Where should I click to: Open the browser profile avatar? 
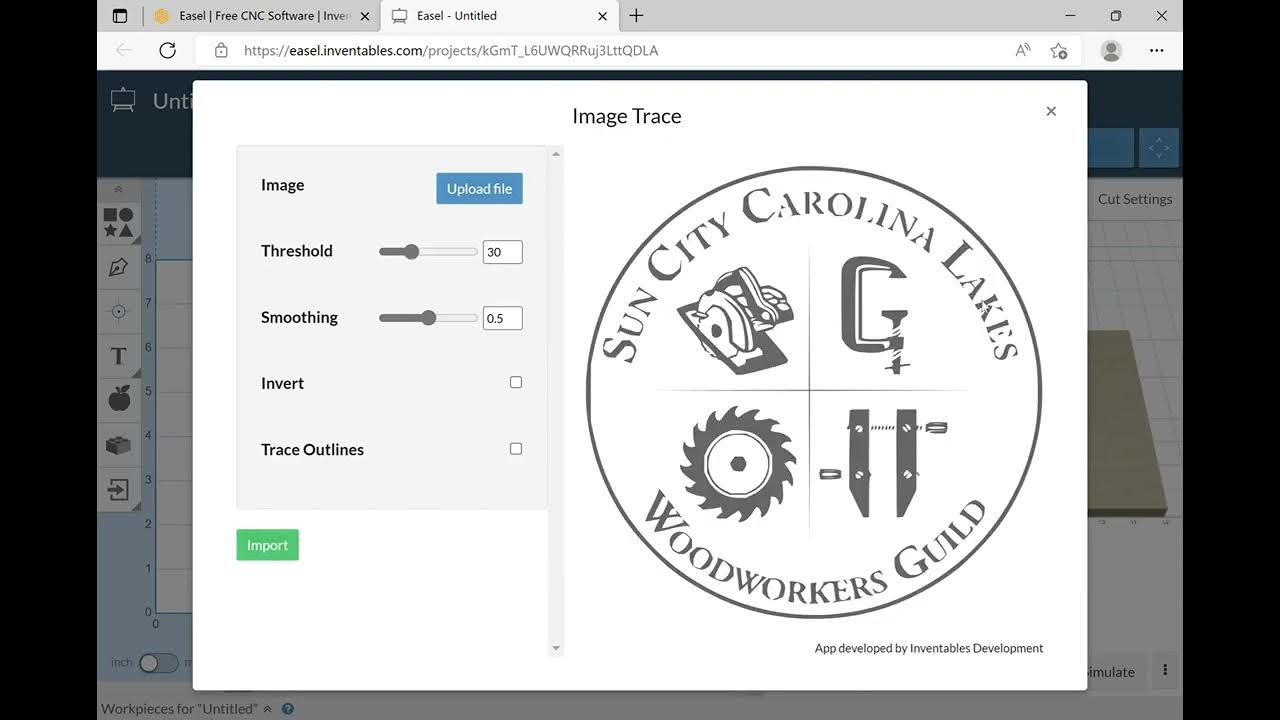(x=1111, y=50)
